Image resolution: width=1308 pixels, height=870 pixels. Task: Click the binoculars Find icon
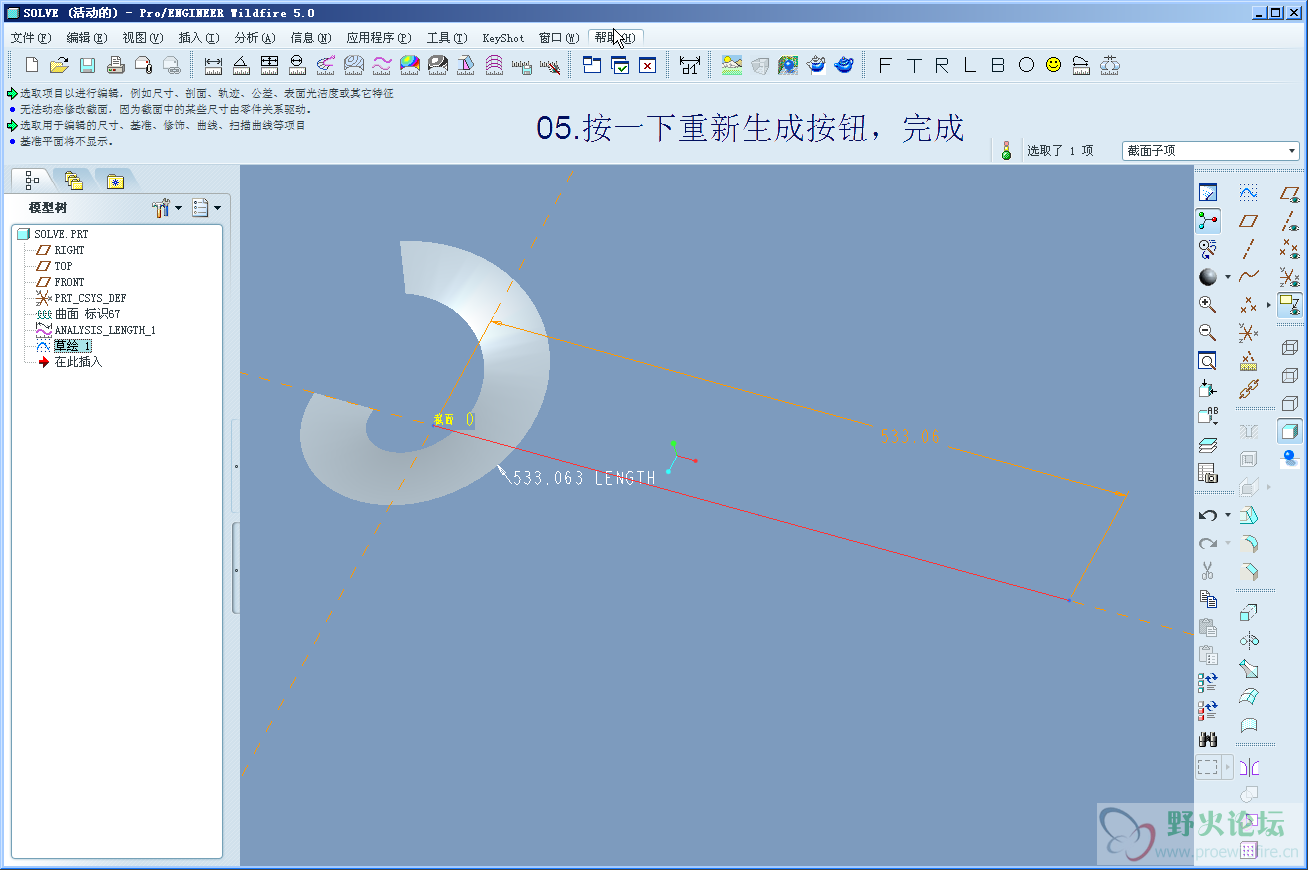(x=1208, y=740)
